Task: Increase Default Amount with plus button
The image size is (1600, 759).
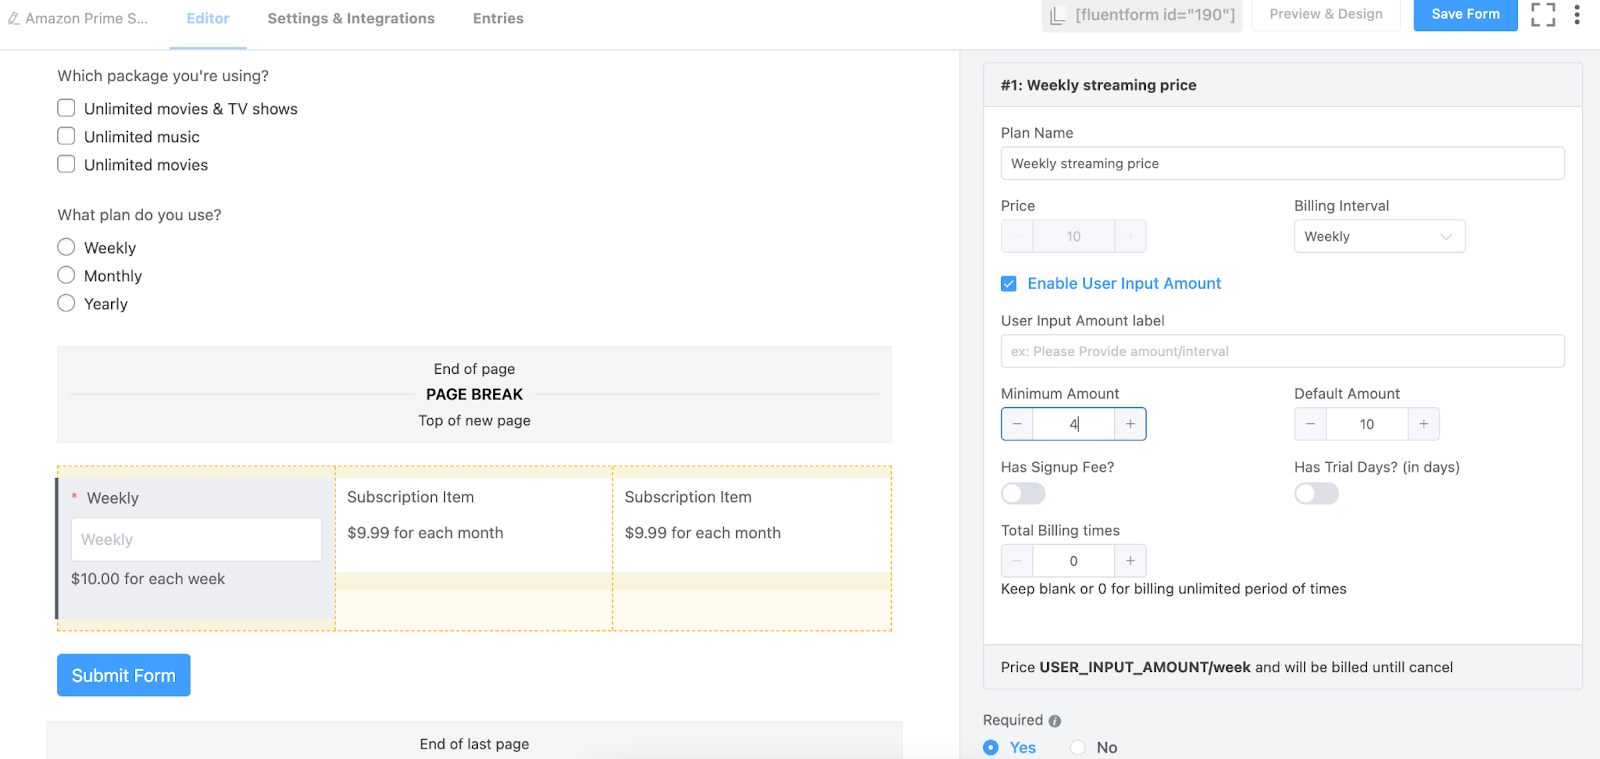Action: (x=1423, y=424)
